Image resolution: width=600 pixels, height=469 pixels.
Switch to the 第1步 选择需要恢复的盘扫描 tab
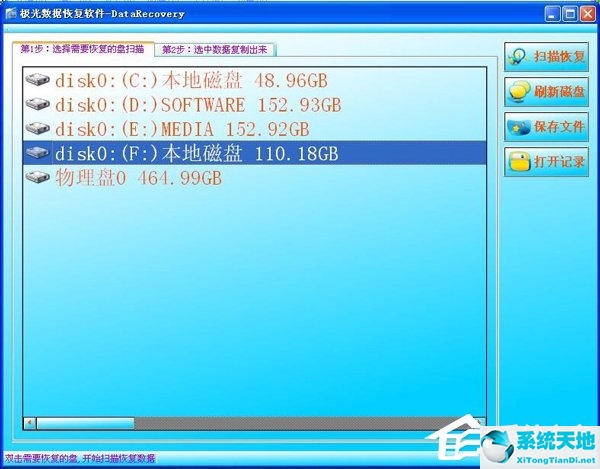83,49
